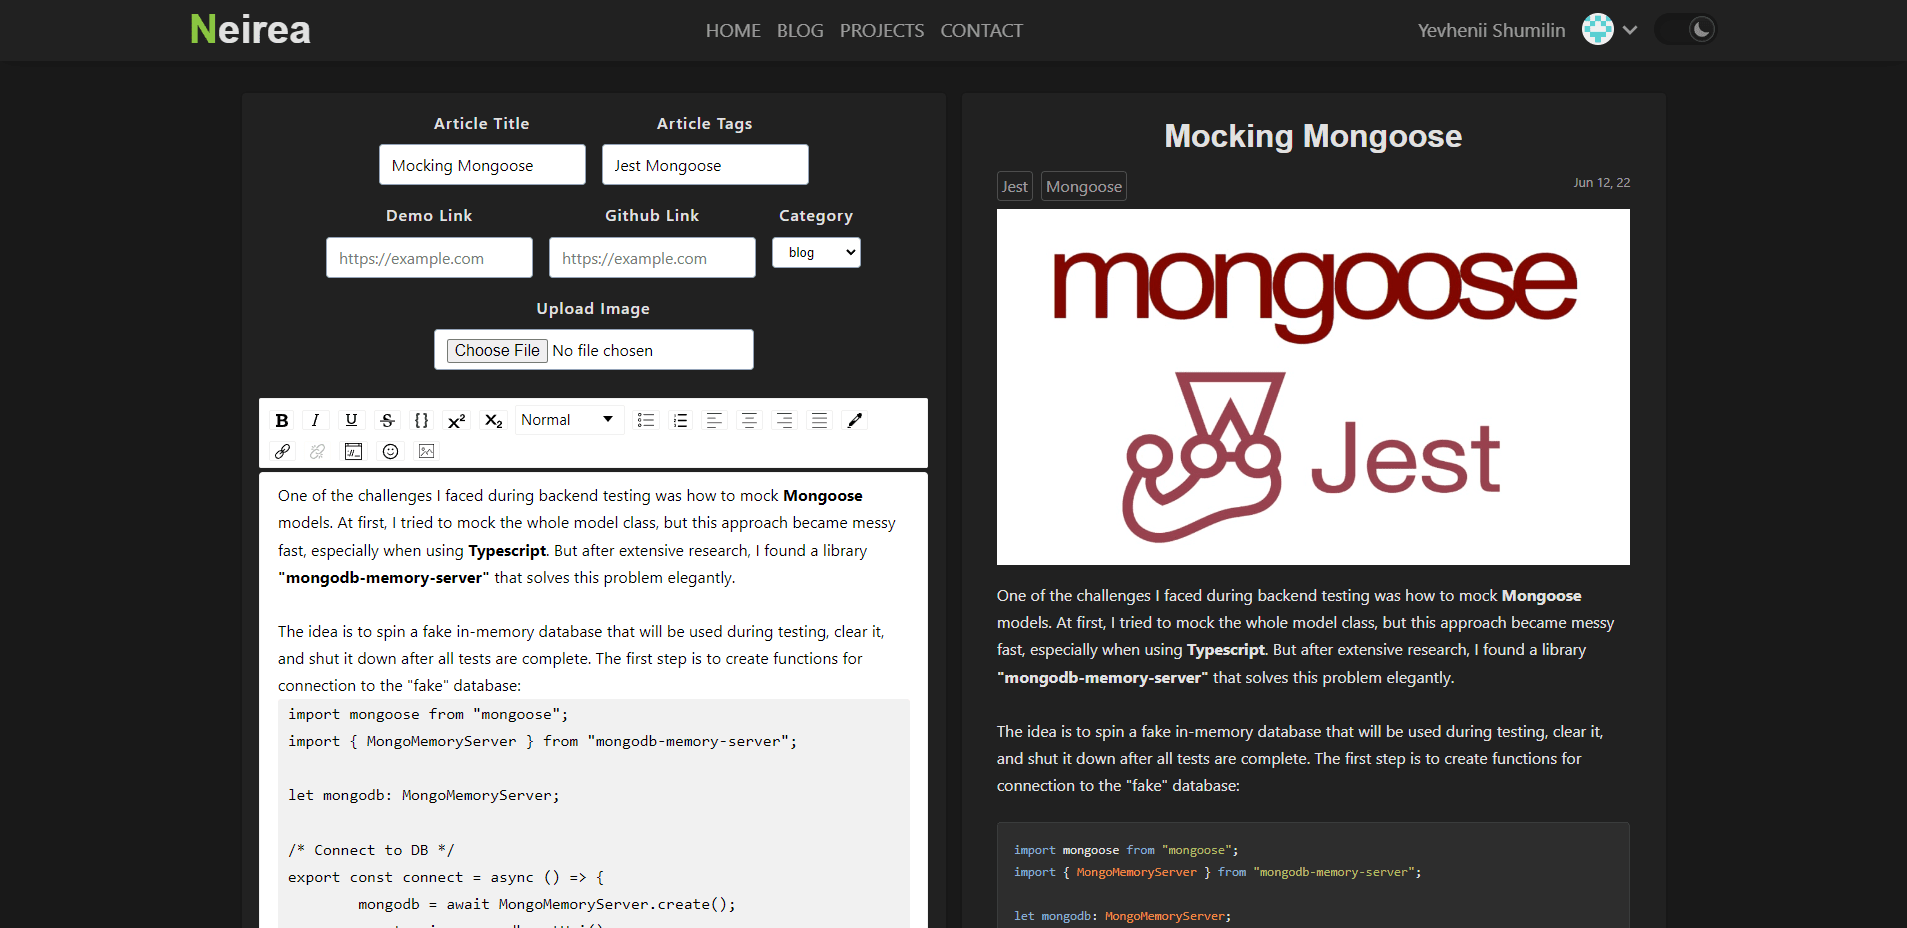
Task: Align text to the left
Action: [x=714, y=420]
